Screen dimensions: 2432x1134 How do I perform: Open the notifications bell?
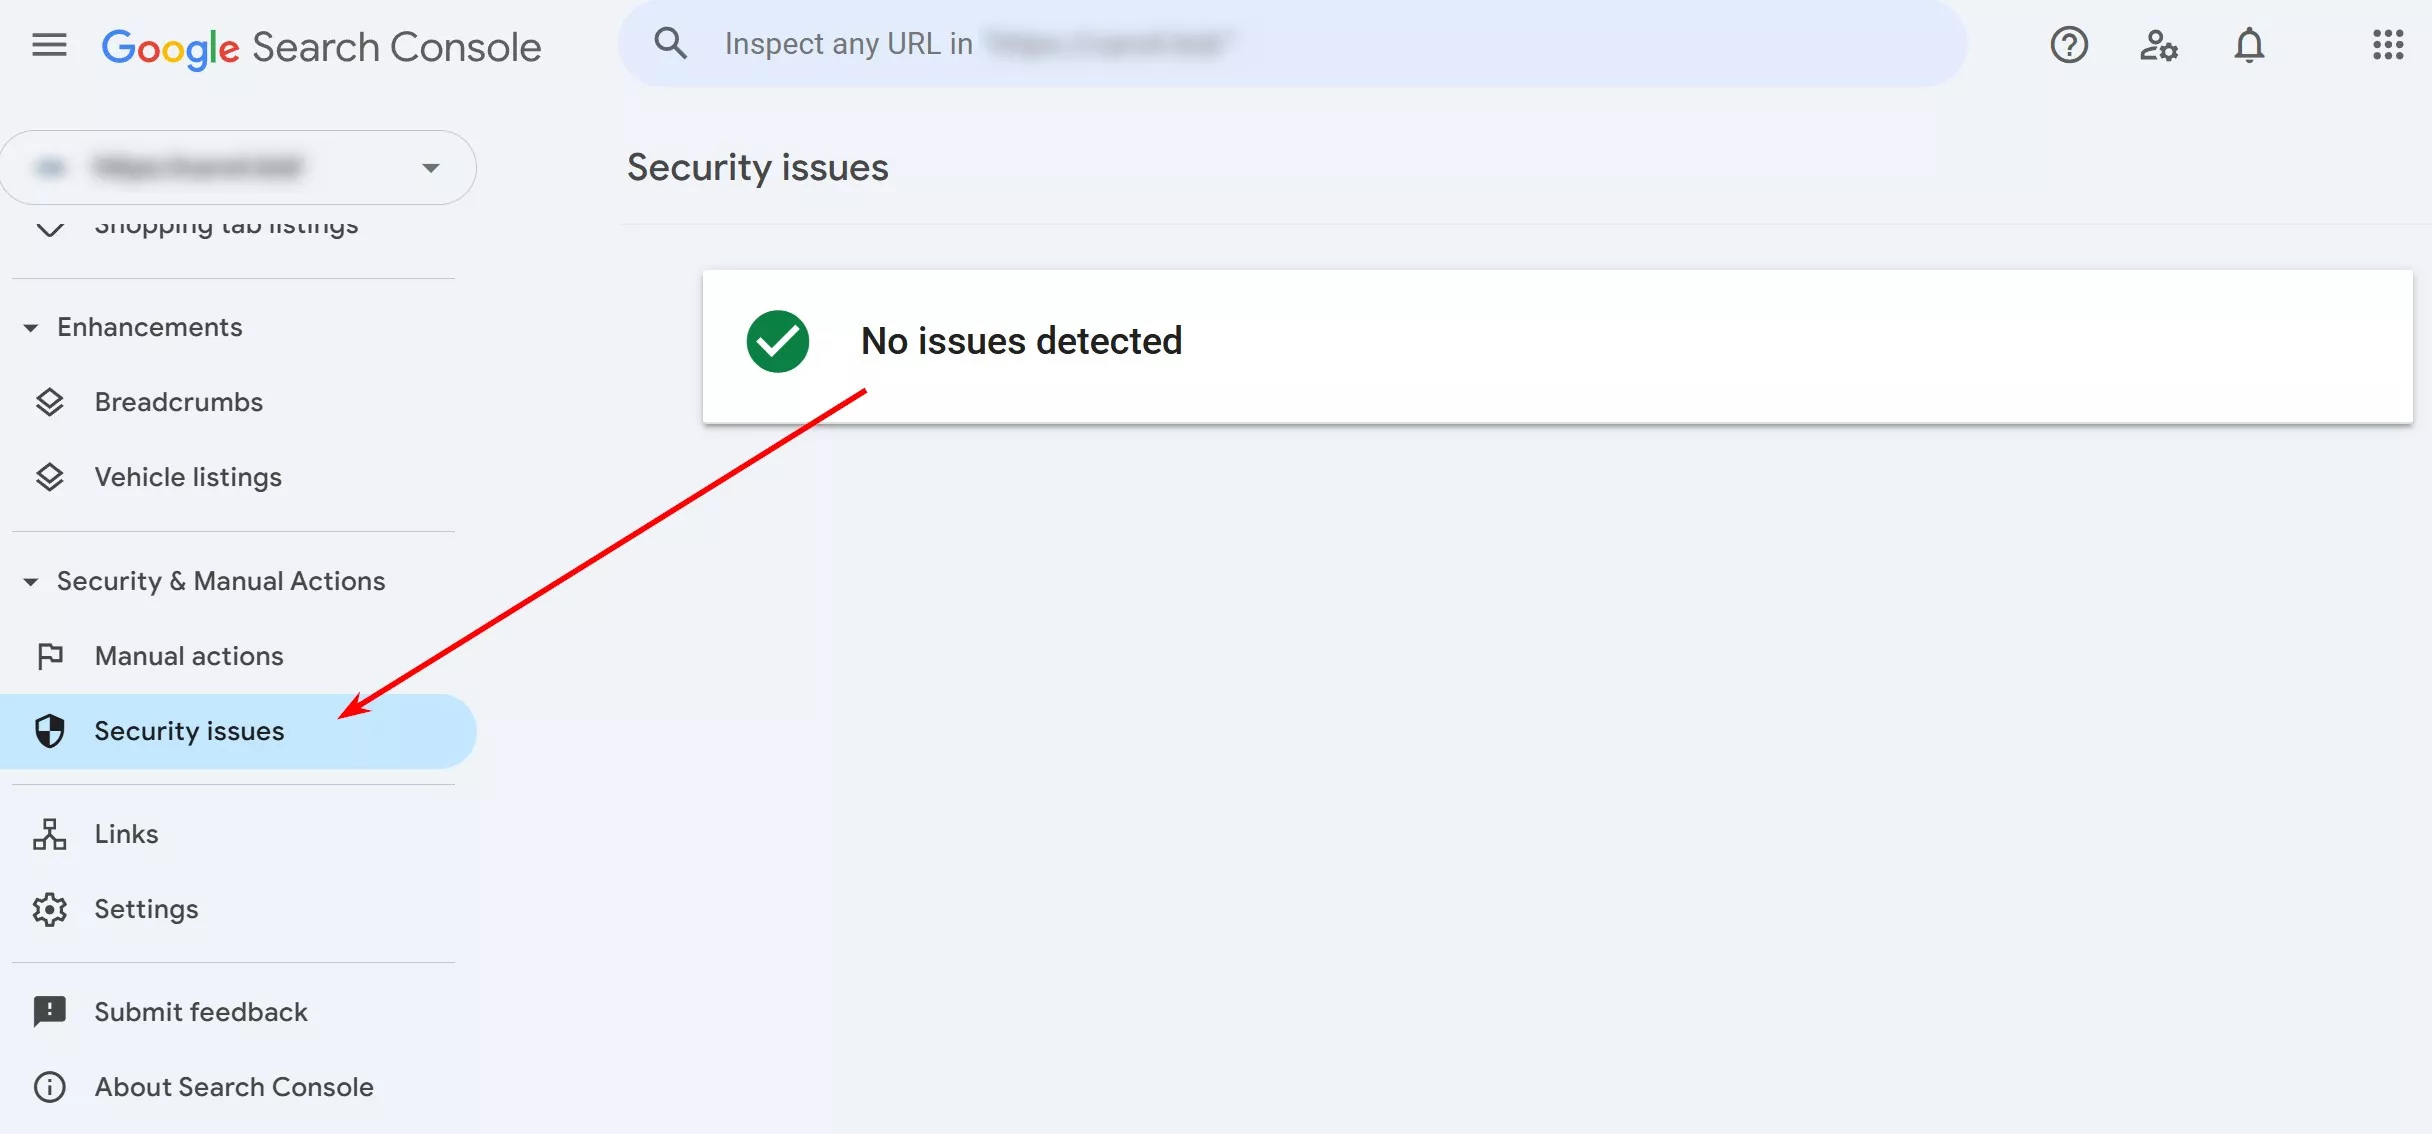click(x=2249, y=45)
